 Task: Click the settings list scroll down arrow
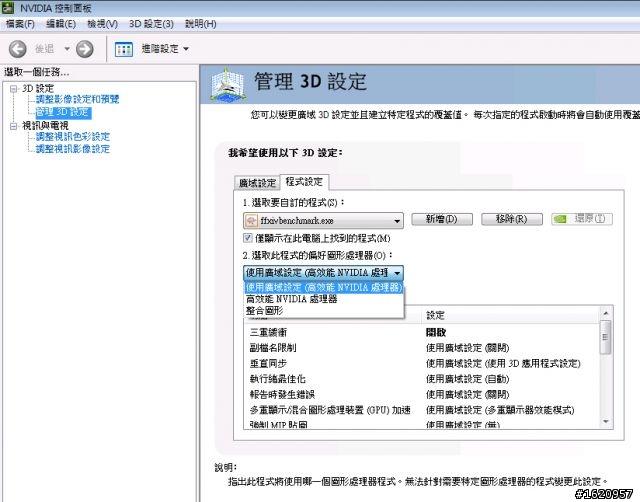606,422
